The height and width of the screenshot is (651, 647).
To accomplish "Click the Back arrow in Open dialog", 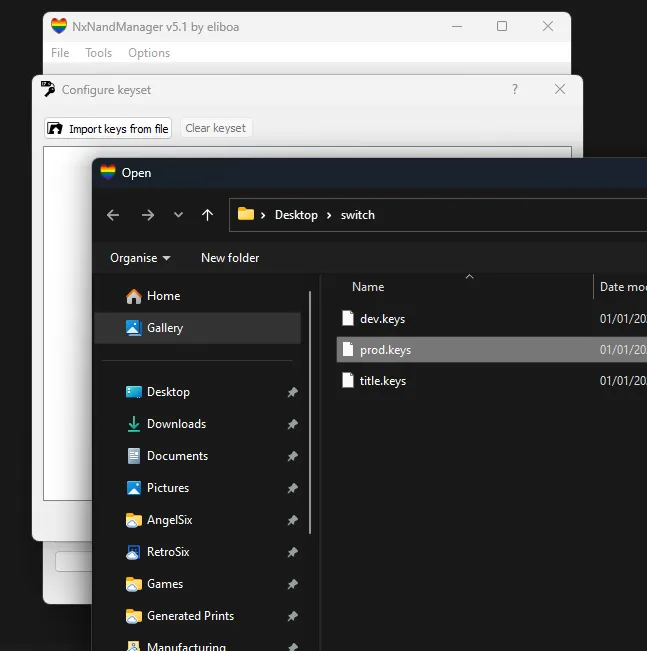I will [x=113, y=215].
